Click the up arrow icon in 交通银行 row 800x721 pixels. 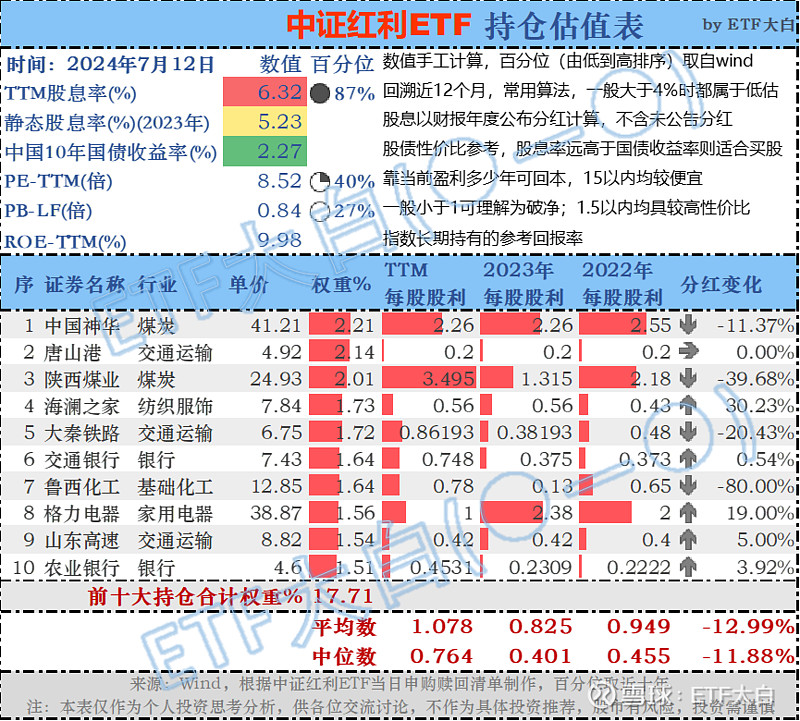coord(688,459)
